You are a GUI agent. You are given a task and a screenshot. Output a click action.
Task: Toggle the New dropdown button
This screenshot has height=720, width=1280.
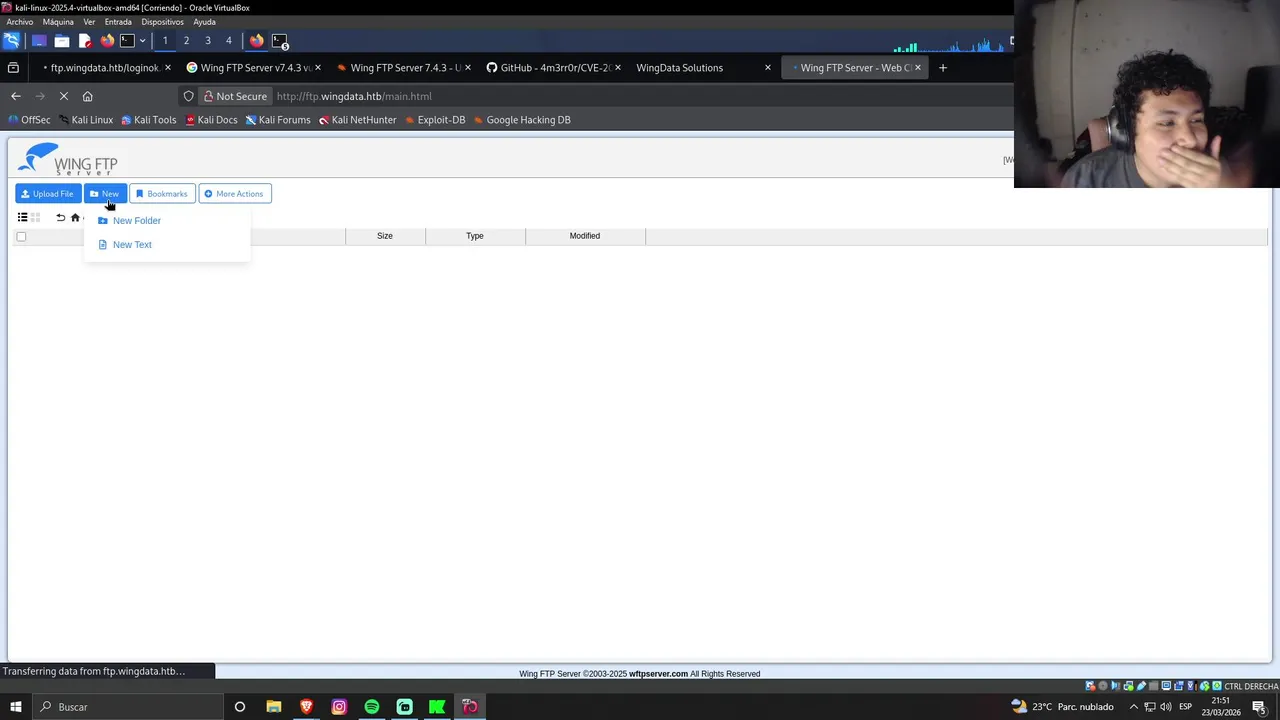105,194
